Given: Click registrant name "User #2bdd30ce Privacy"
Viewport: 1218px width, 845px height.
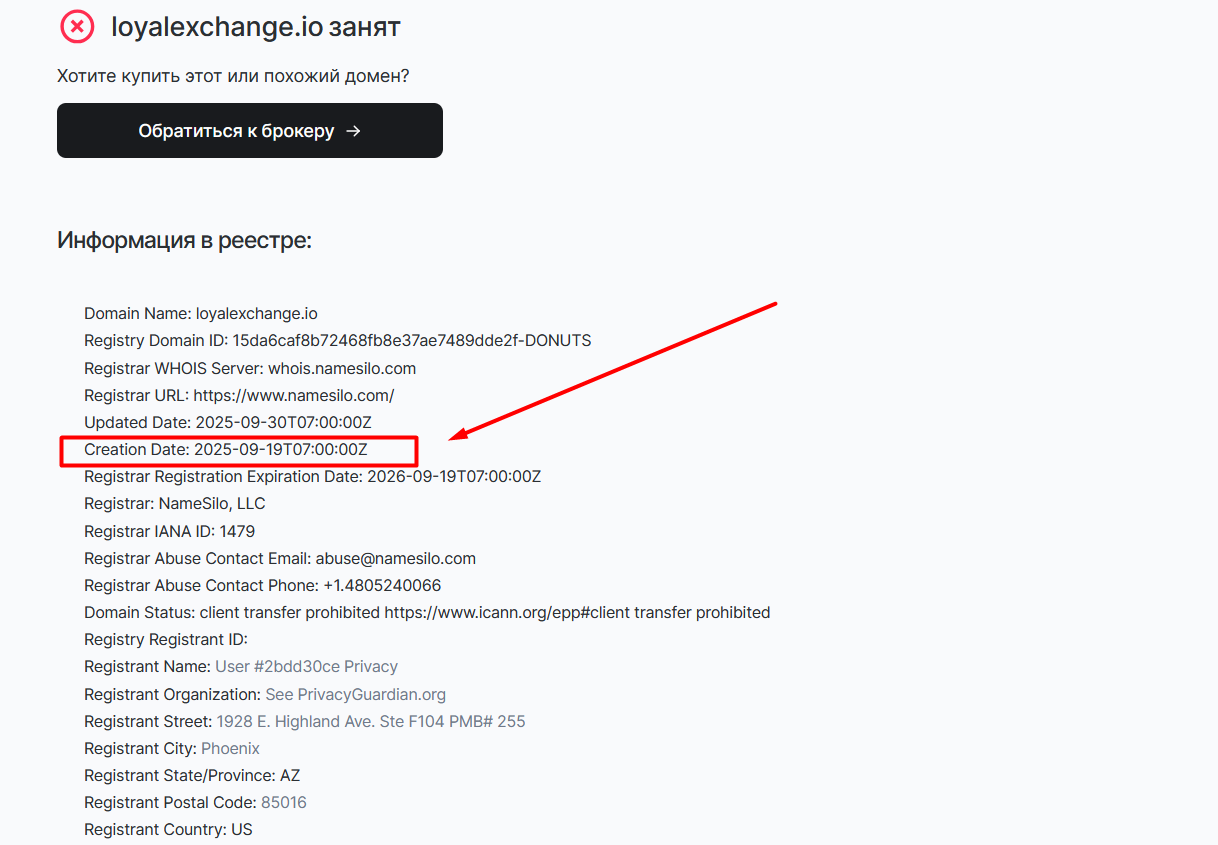Looking at the screenshot, I should pyautogui.click(x=306, y=666).
